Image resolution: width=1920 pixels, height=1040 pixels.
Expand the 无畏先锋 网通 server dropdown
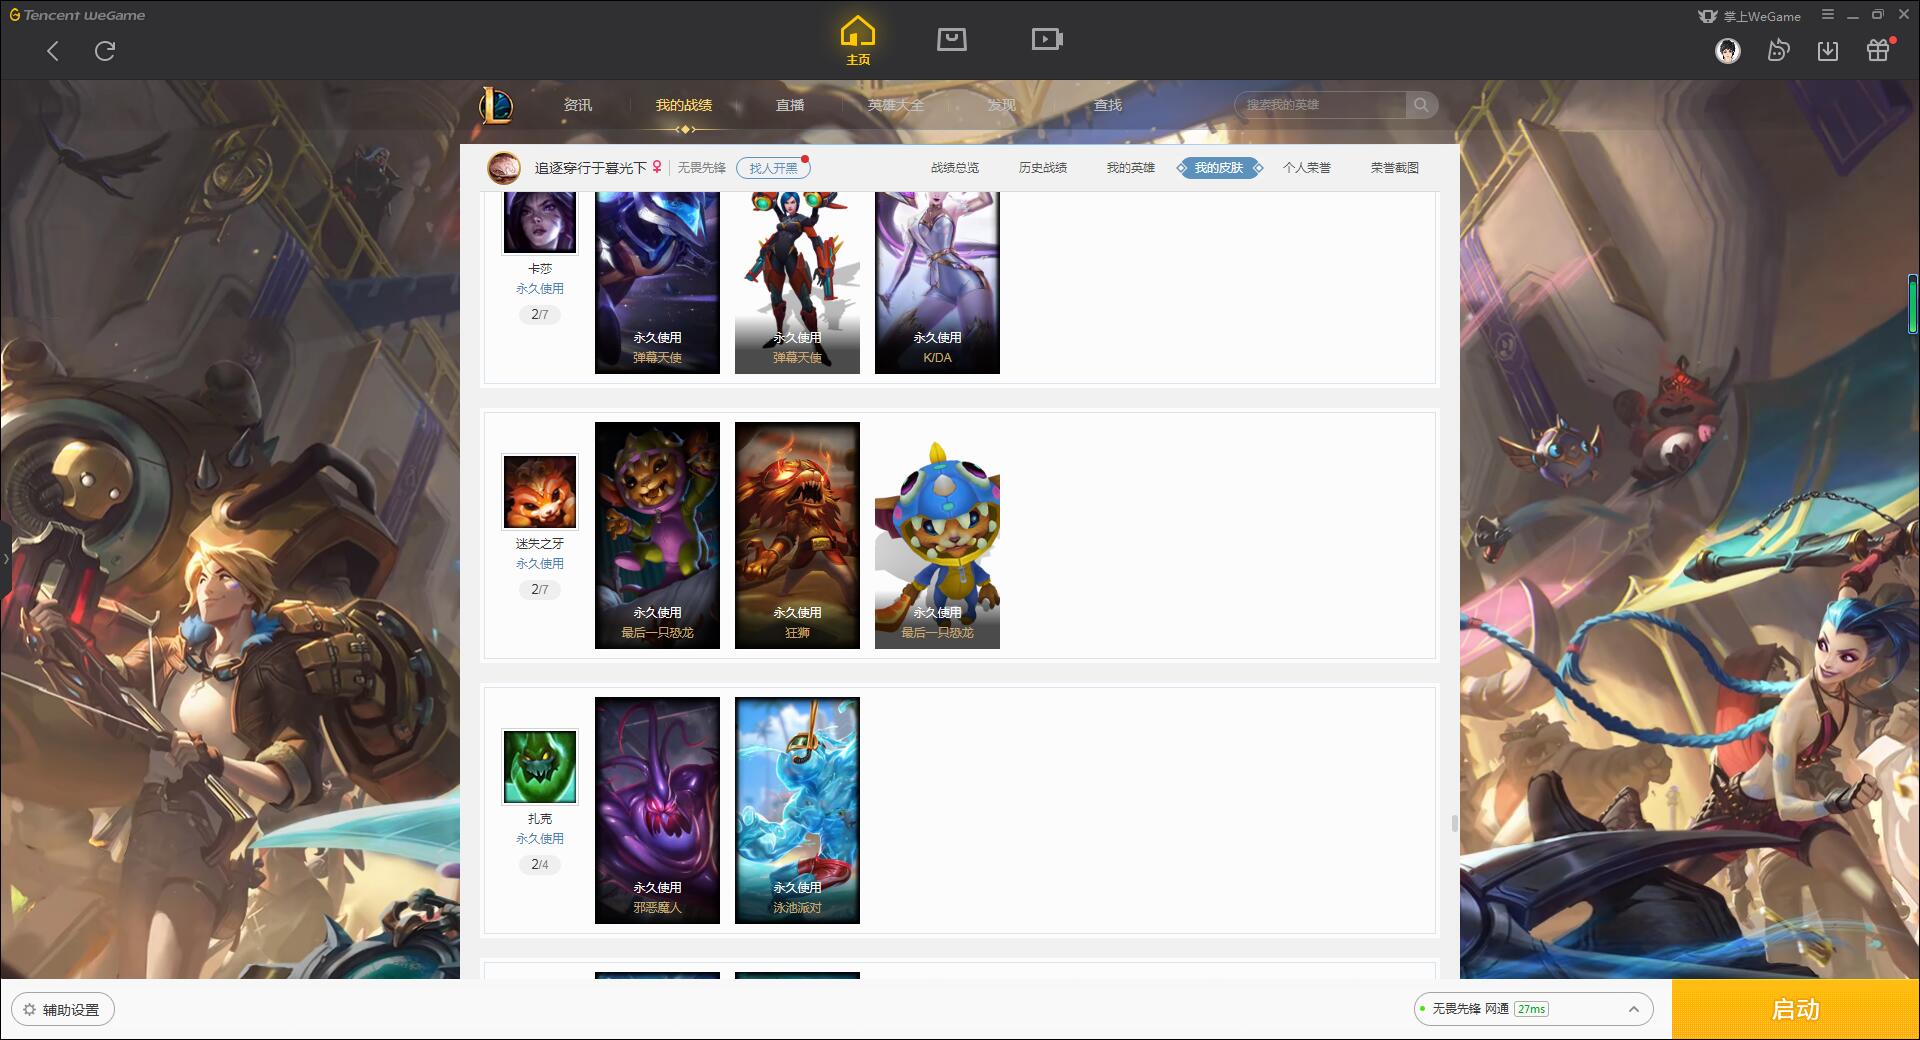(1533, 1009)
